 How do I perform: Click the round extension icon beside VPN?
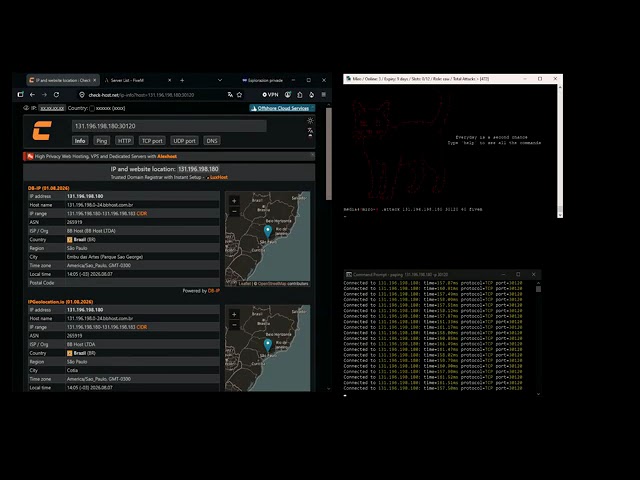pos(288,95)
